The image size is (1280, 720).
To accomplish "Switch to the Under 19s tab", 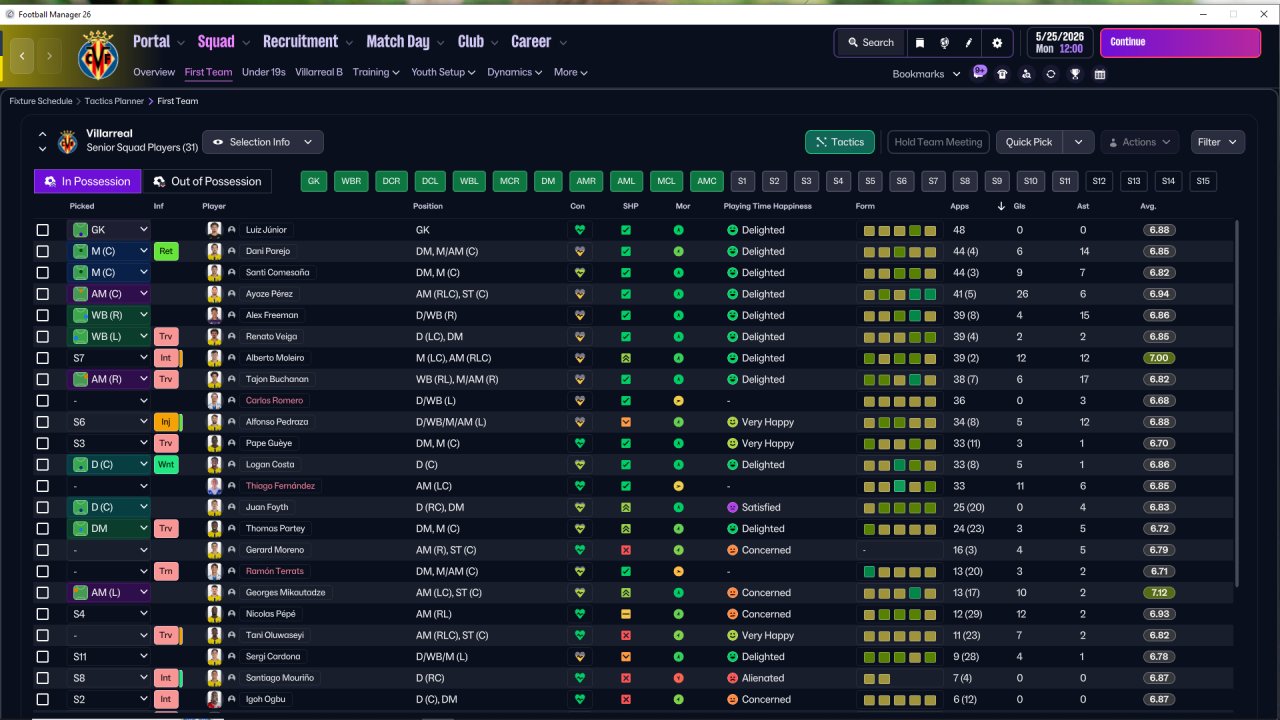I will [x=264, y=73].
